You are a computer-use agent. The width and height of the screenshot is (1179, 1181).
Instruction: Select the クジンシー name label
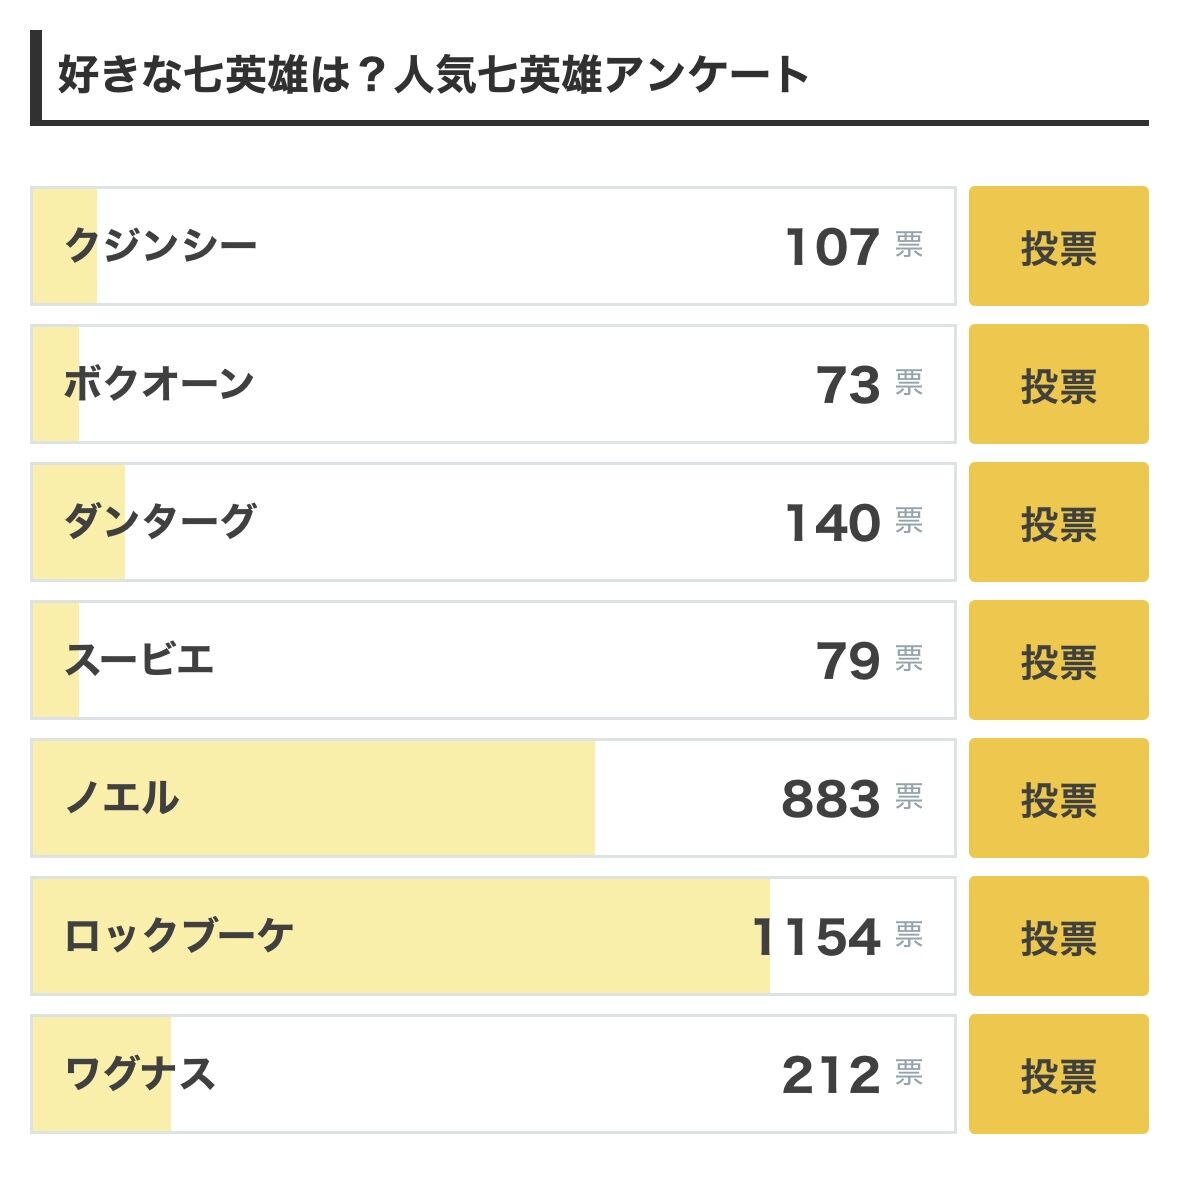point(161,246)
